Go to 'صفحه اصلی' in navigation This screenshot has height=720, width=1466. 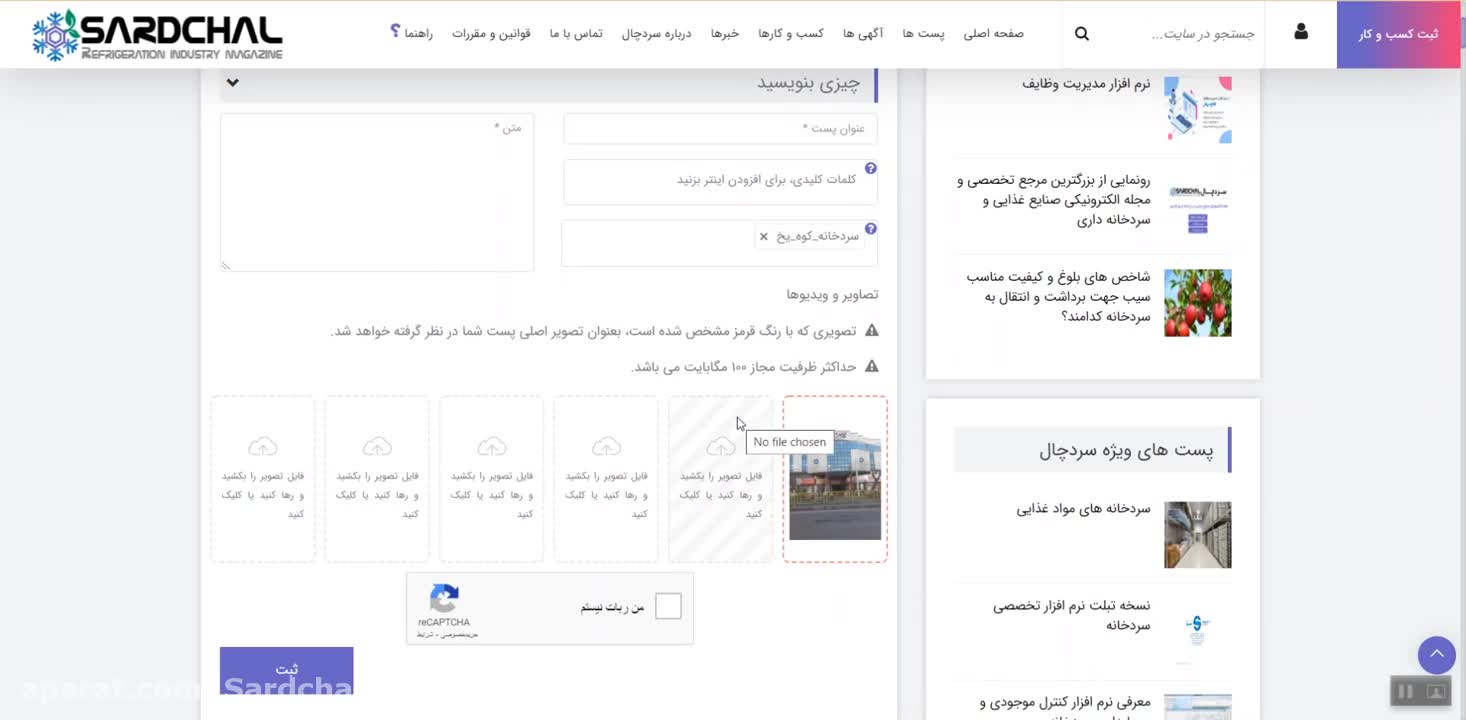tap(993, 34)
